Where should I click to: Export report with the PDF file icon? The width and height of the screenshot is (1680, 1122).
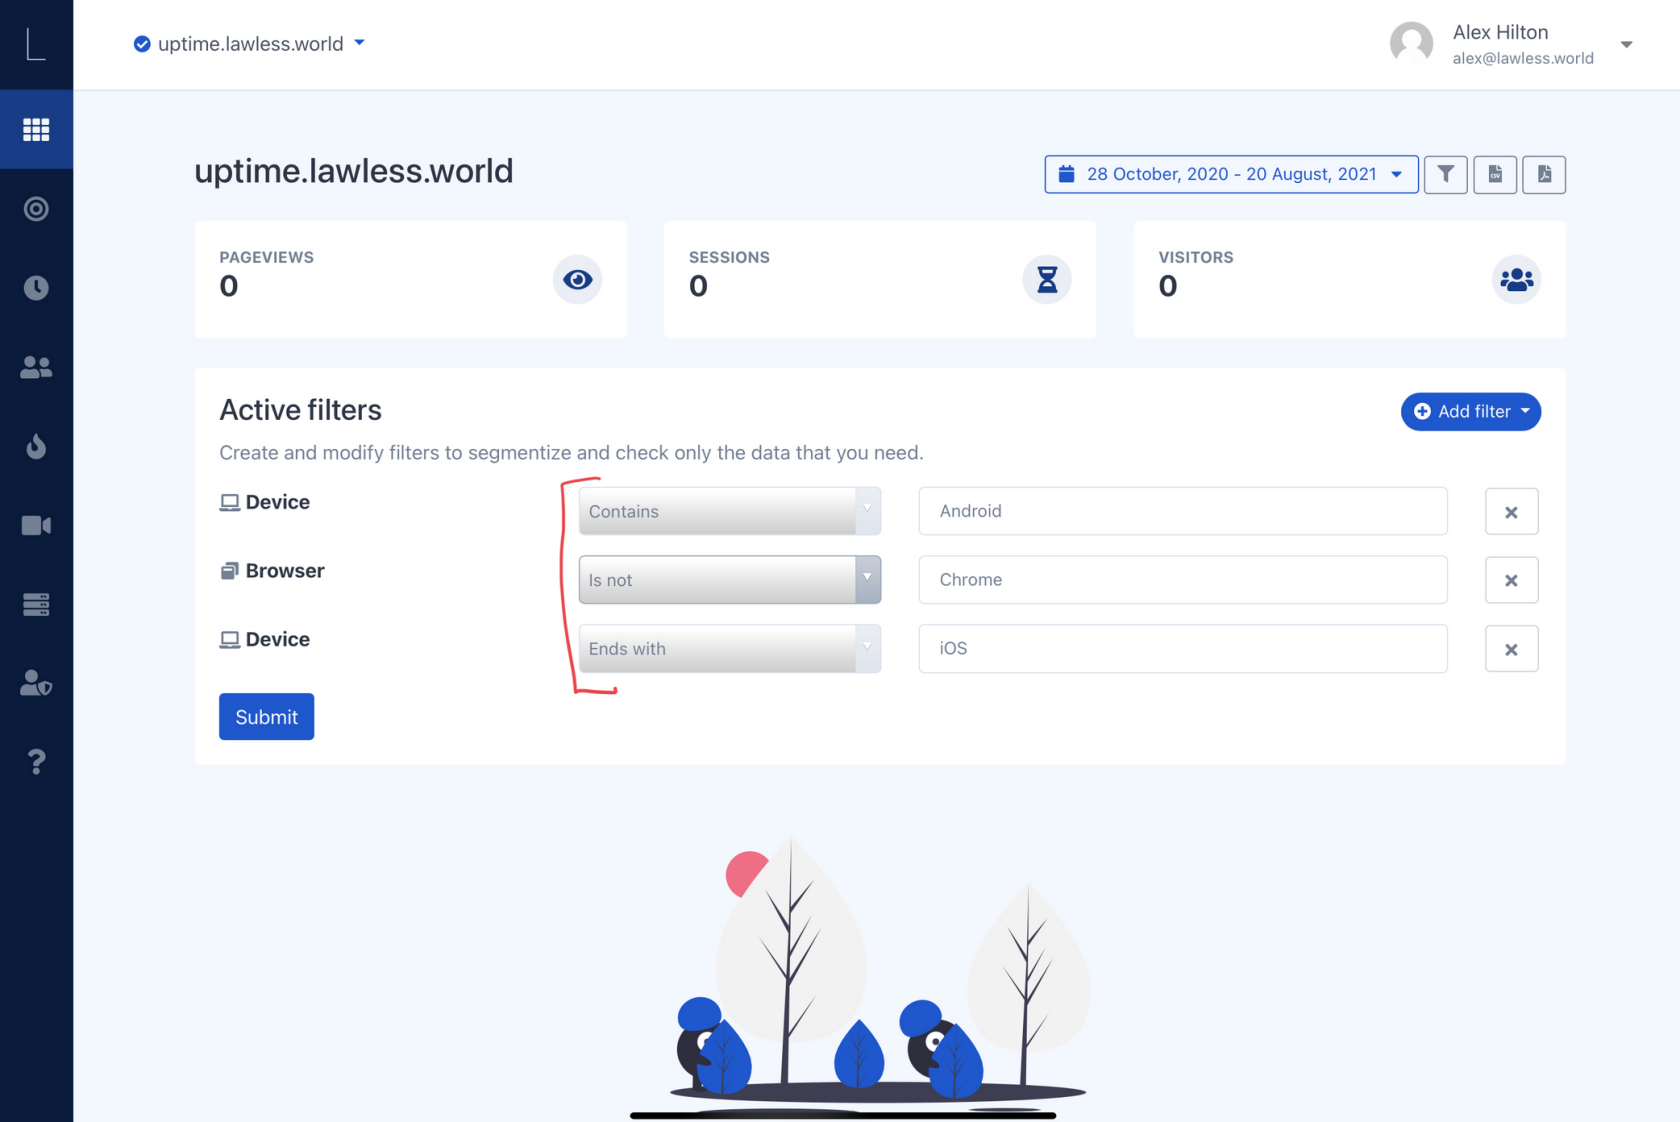point(1544,174)
